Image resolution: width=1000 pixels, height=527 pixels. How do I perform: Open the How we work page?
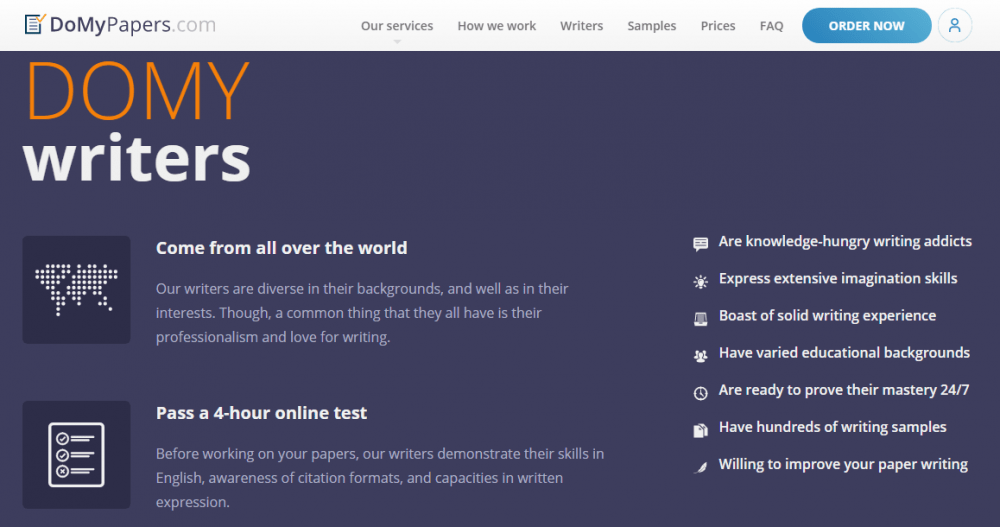pyautogui.click(x=497, y=26)
